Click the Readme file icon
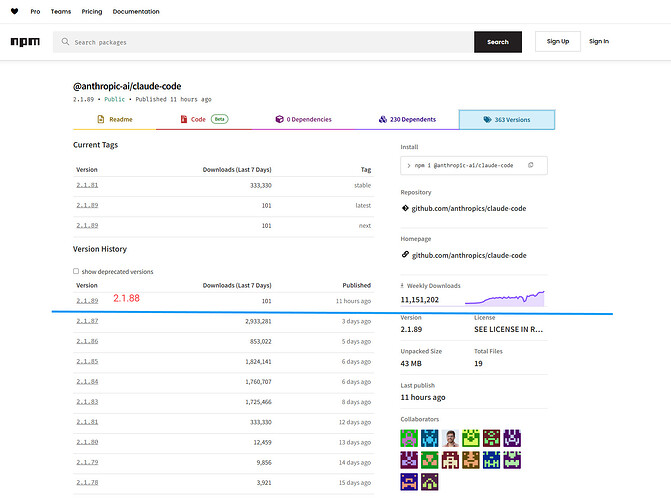 pyautogui.click(x=101, y=119)
